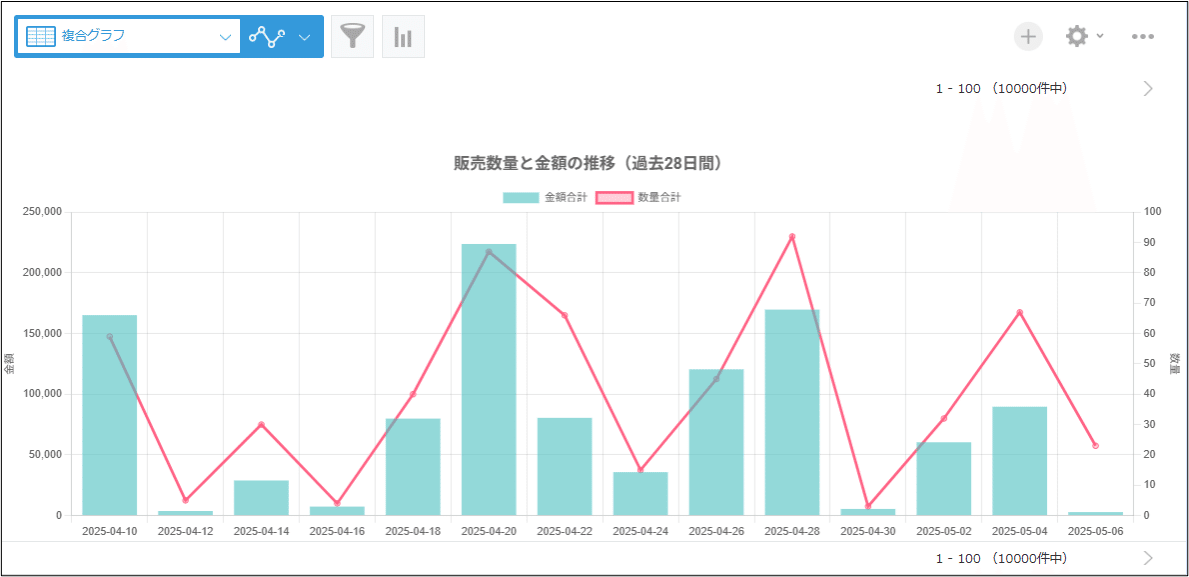Toggle the 金額合計 legend label
Viewport: 1189px width, 577px height.
565,198
